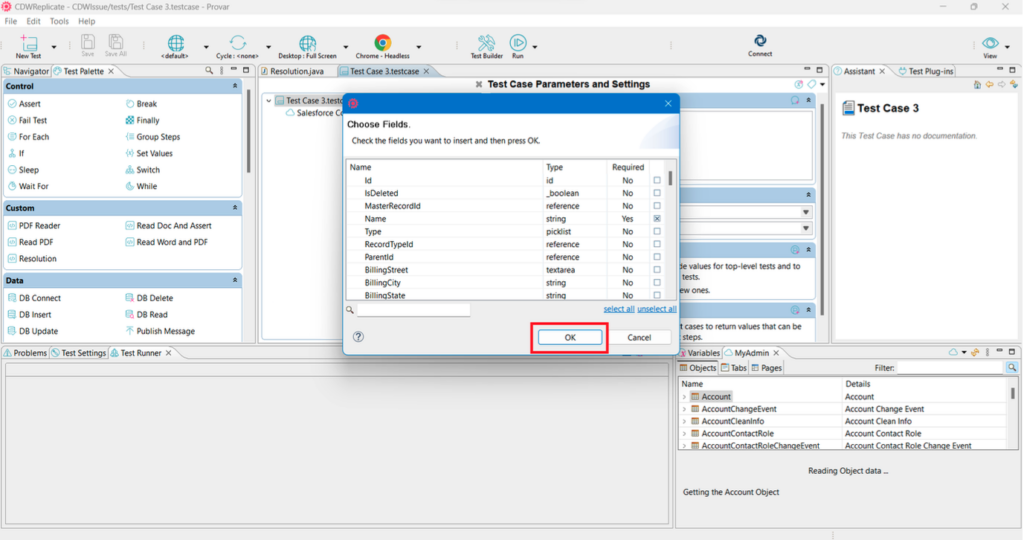1024x540 pixels.
Task: Check the IsDeleted field checkbox
Action: pos(657,193)
